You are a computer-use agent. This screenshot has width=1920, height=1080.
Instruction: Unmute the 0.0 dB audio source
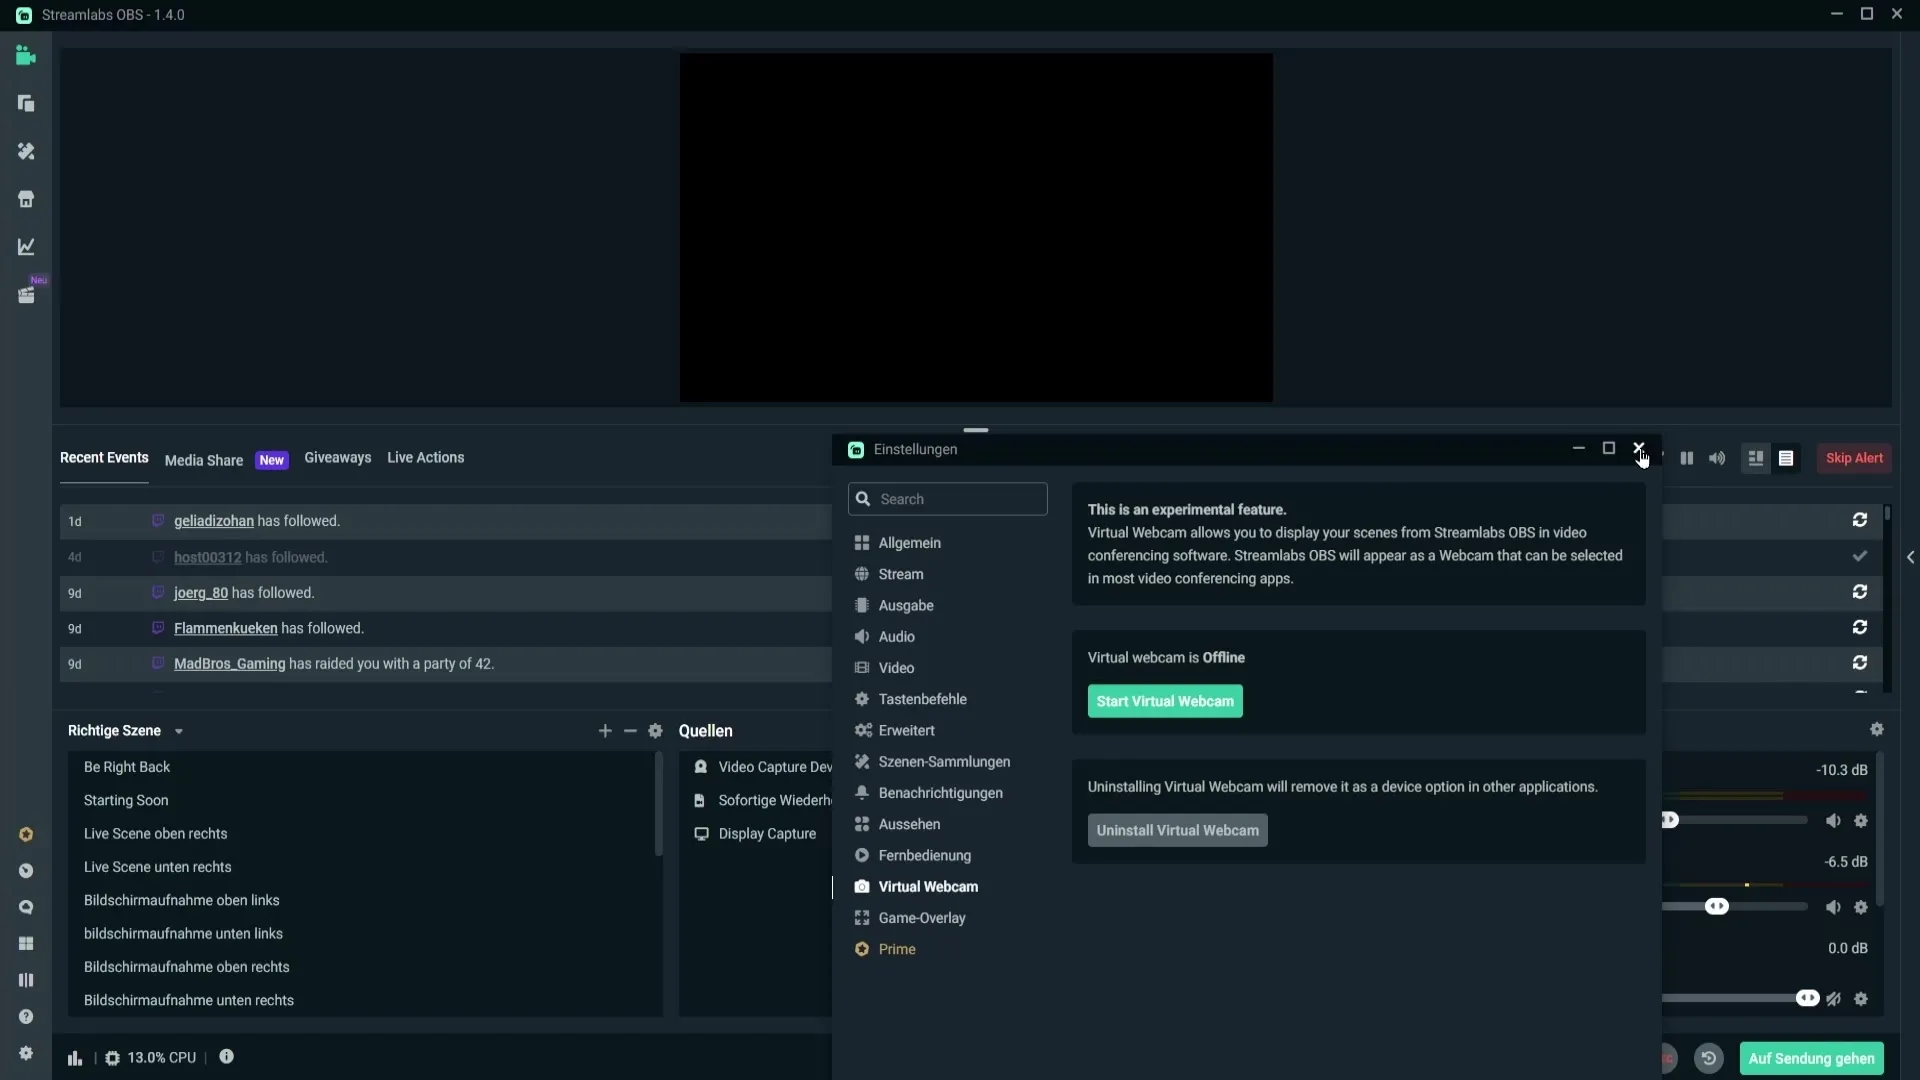coord(1833,999)
